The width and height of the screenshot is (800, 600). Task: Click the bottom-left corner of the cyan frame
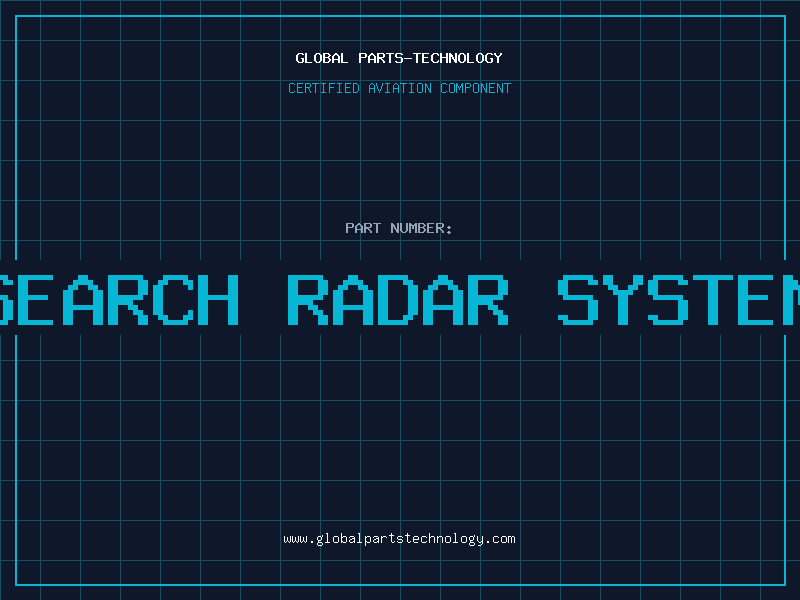point(16,584)
